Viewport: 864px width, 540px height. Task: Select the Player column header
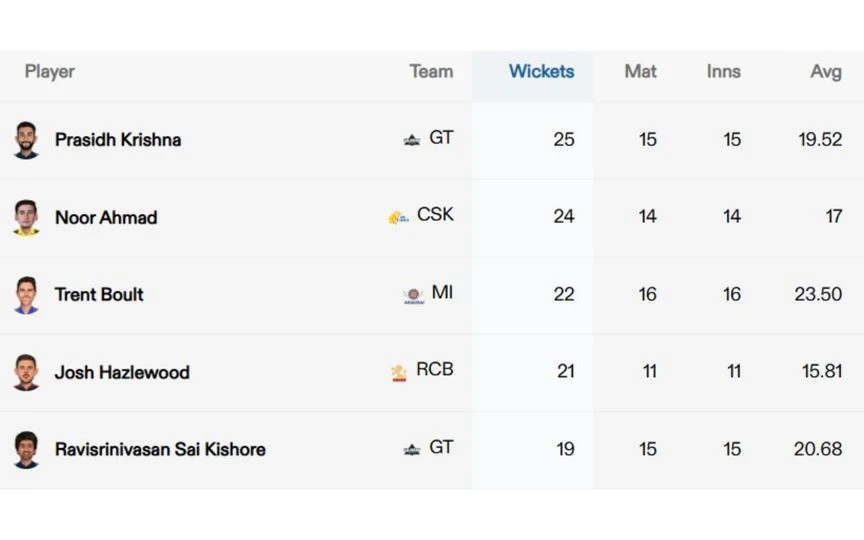click(x=50, y=72)
